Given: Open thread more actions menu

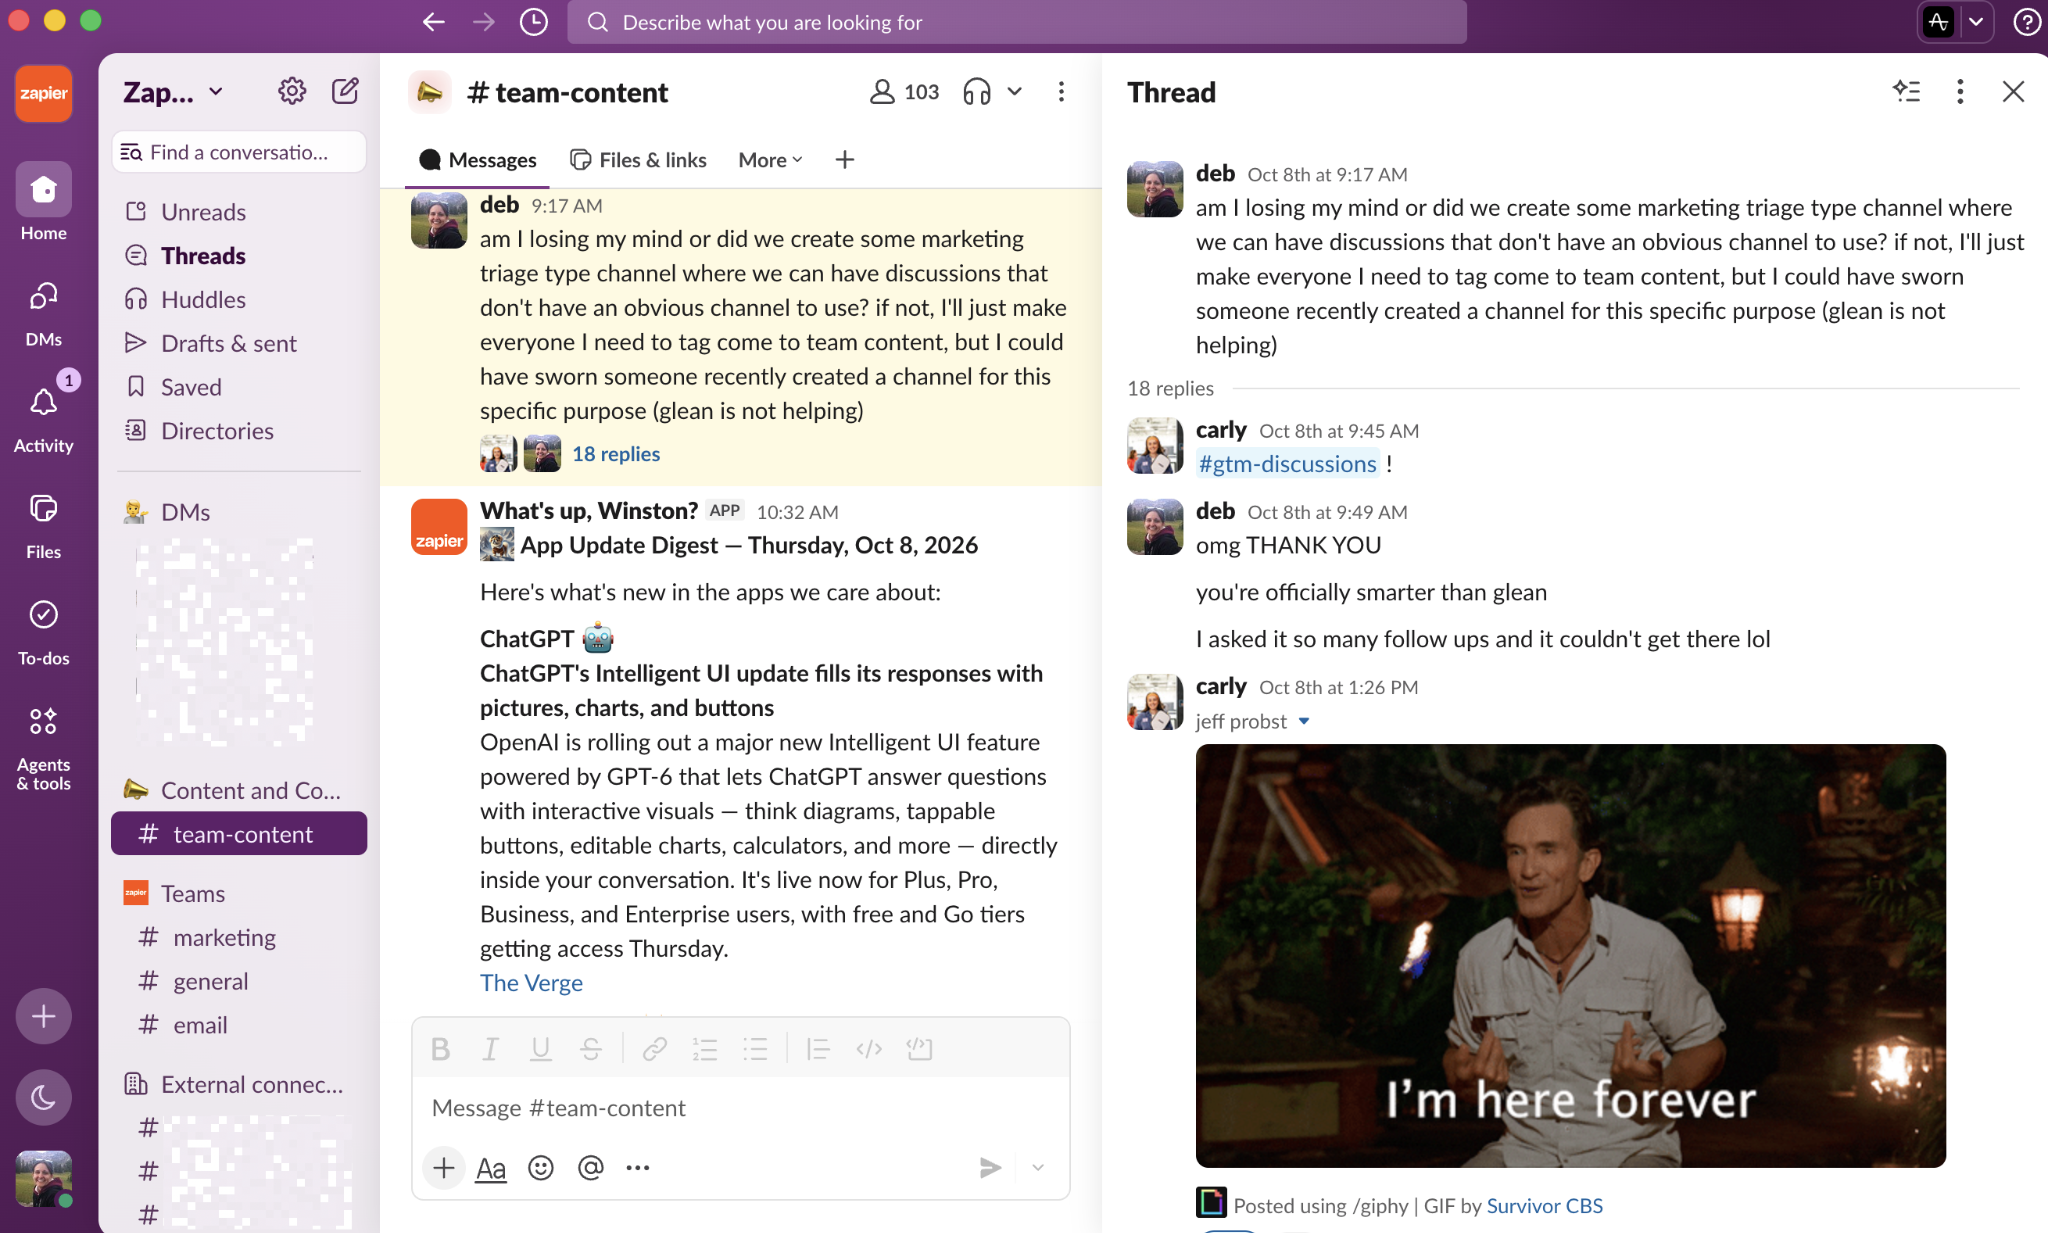Looking at the screenshot, I should click(1960, 92).
